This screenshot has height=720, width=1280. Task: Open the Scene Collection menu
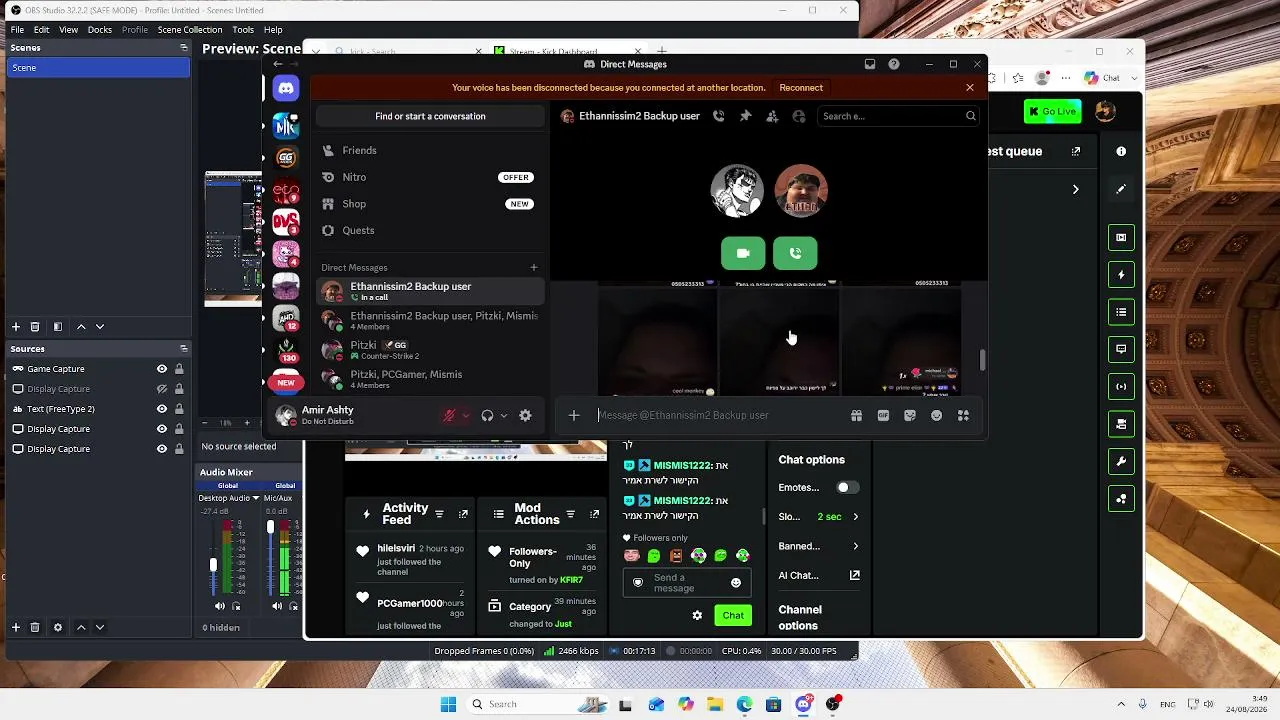[x=190, y=30]
